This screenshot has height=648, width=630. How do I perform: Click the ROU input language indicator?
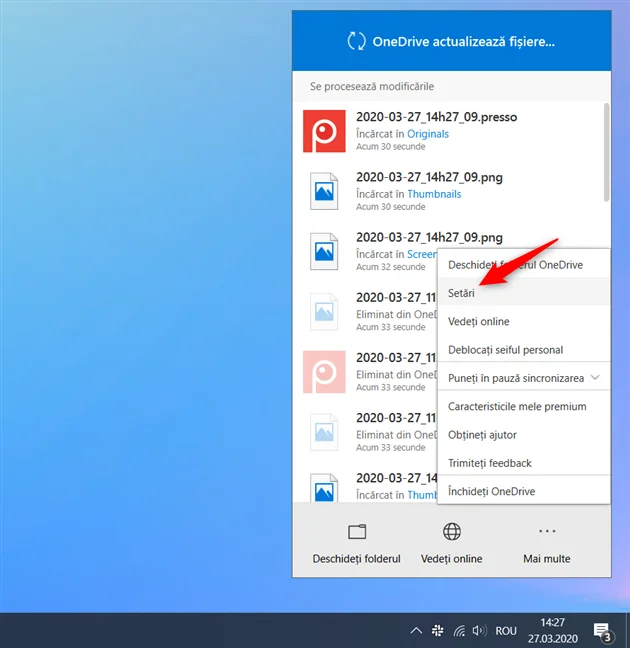(506, 631)
